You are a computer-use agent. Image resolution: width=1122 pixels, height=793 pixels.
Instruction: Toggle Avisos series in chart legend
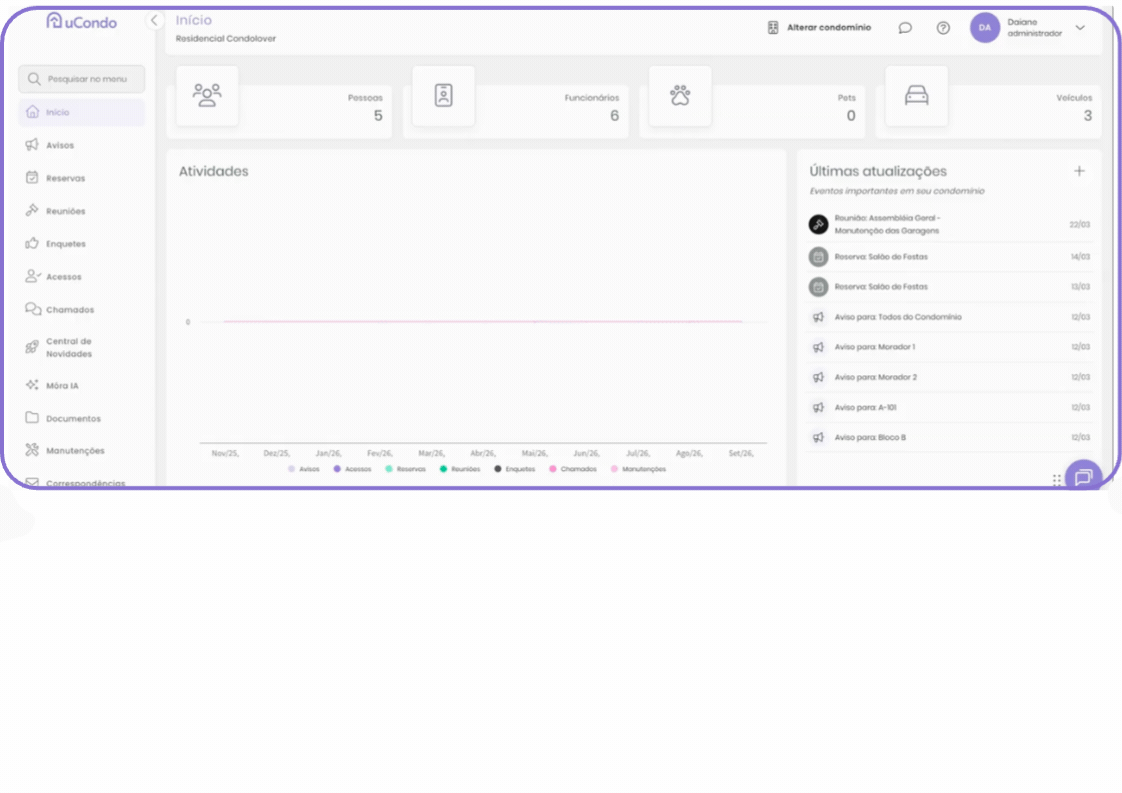[303, 470]
